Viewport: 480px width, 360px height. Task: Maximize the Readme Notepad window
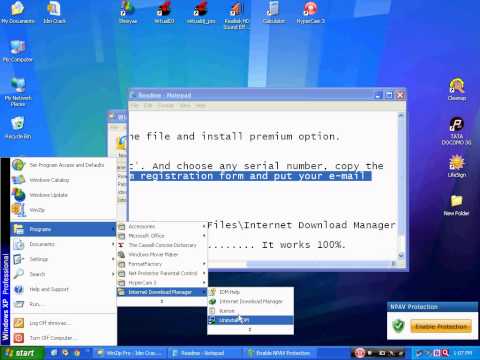click(389, 95)
